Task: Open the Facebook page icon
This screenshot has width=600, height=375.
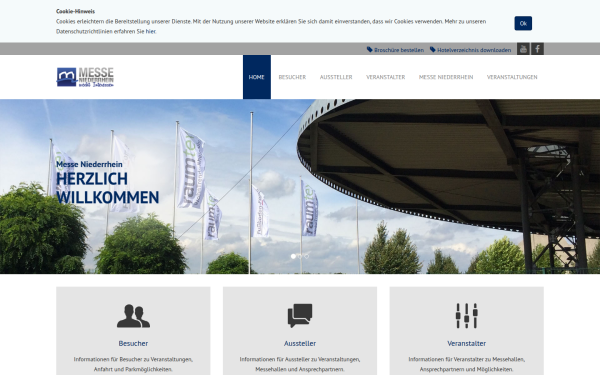Action: [x=537, y=49]
